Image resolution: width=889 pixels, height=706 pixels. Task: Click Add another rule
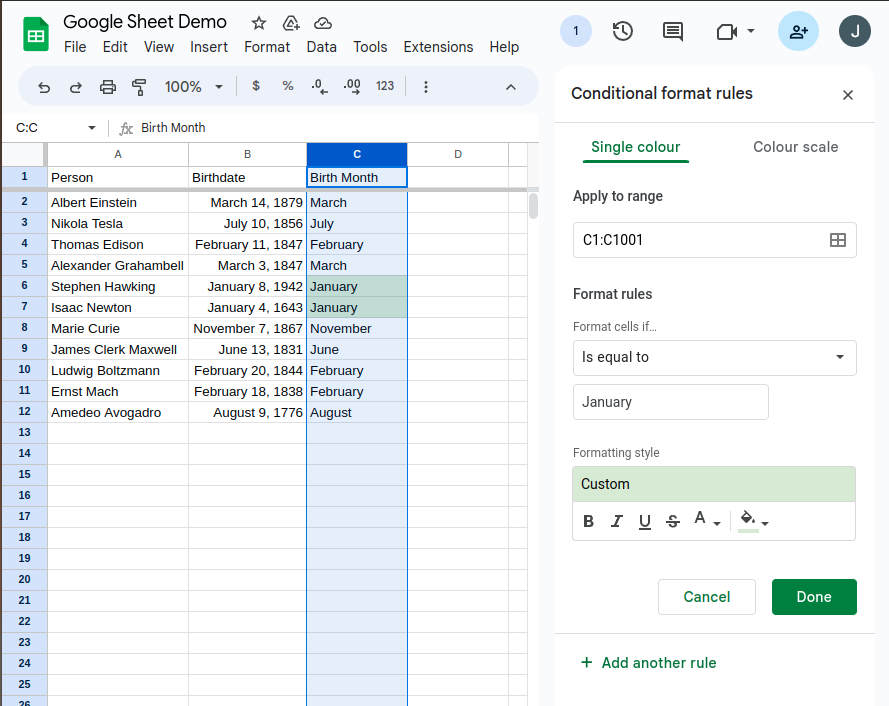(x=649, y=663)
